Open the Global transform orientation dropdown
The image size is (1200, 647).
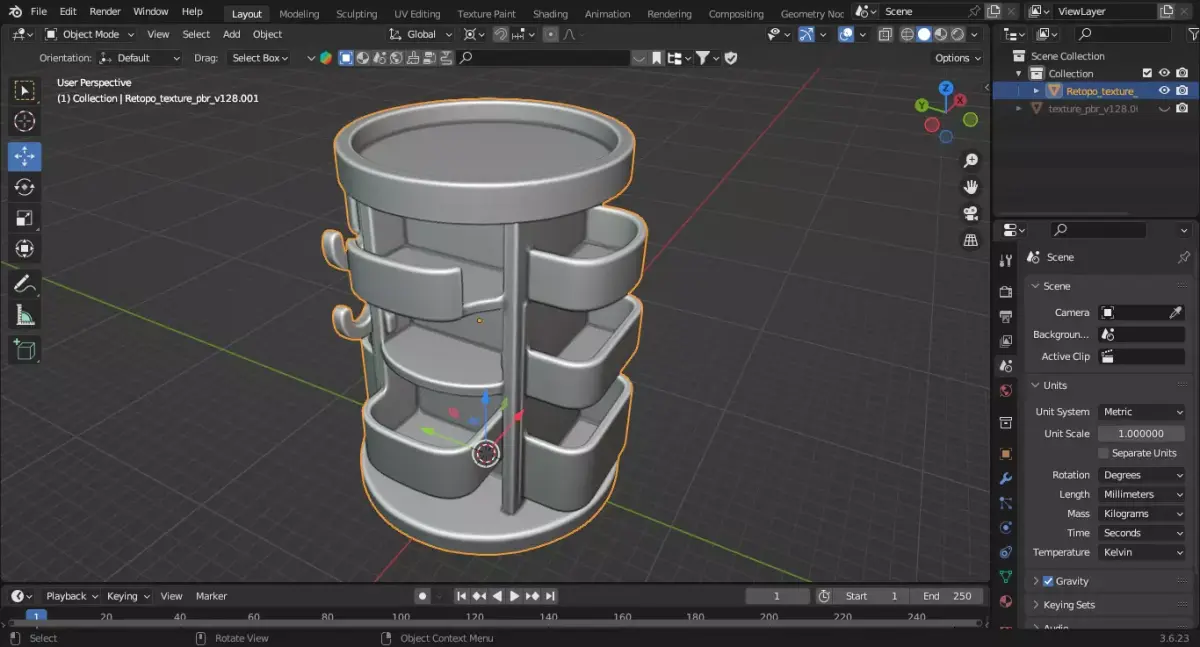click(x=420, y=34)
